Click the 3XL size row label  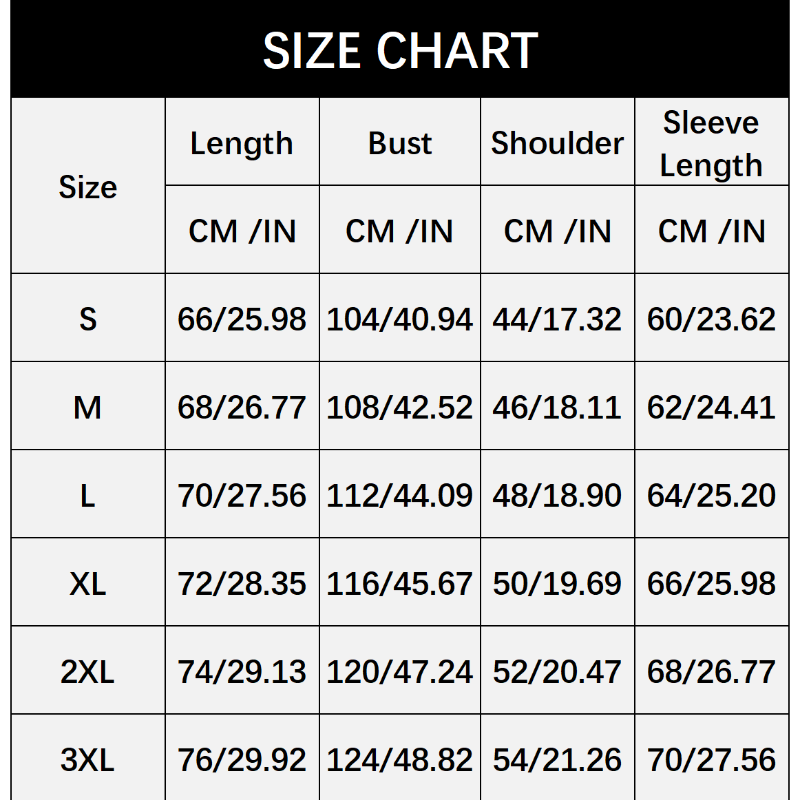point(88,759)
